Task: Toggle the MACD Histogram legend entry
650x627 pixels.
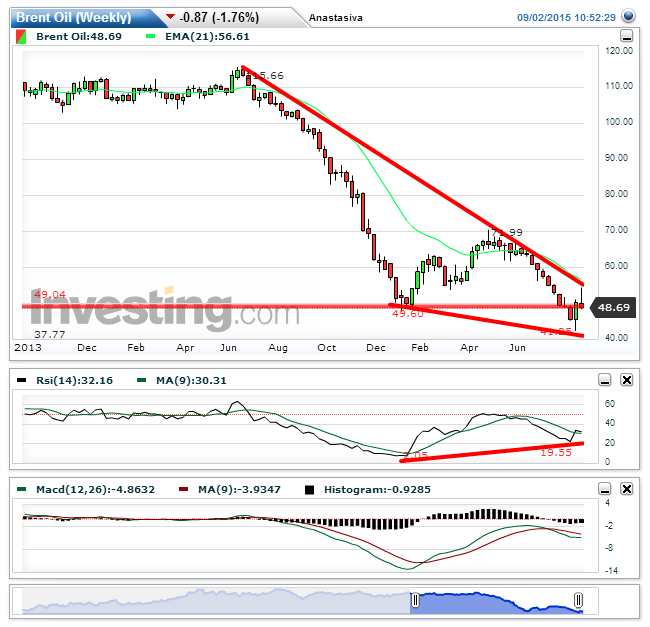Action: [x=308, y=490]
